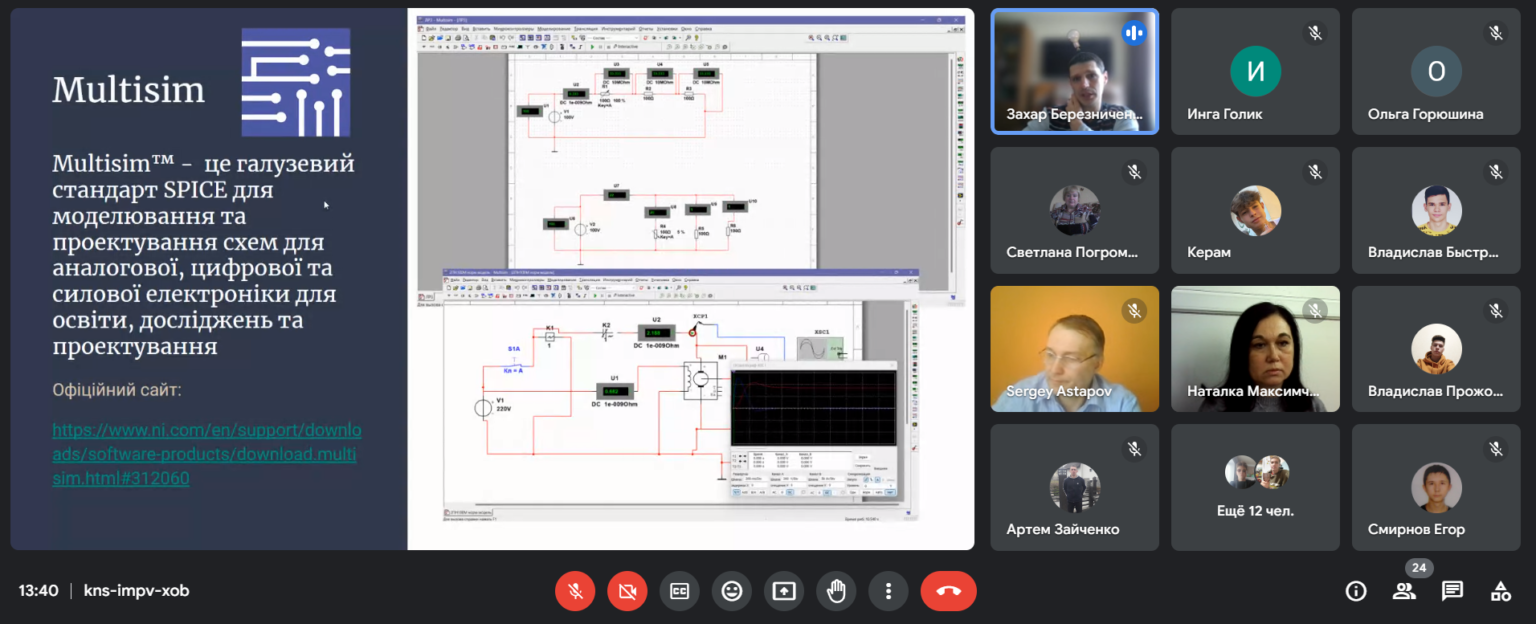This screenshot has height=624, width=1536.
Task: Open activities shapes icon
Action: [x=1500, y=591]
